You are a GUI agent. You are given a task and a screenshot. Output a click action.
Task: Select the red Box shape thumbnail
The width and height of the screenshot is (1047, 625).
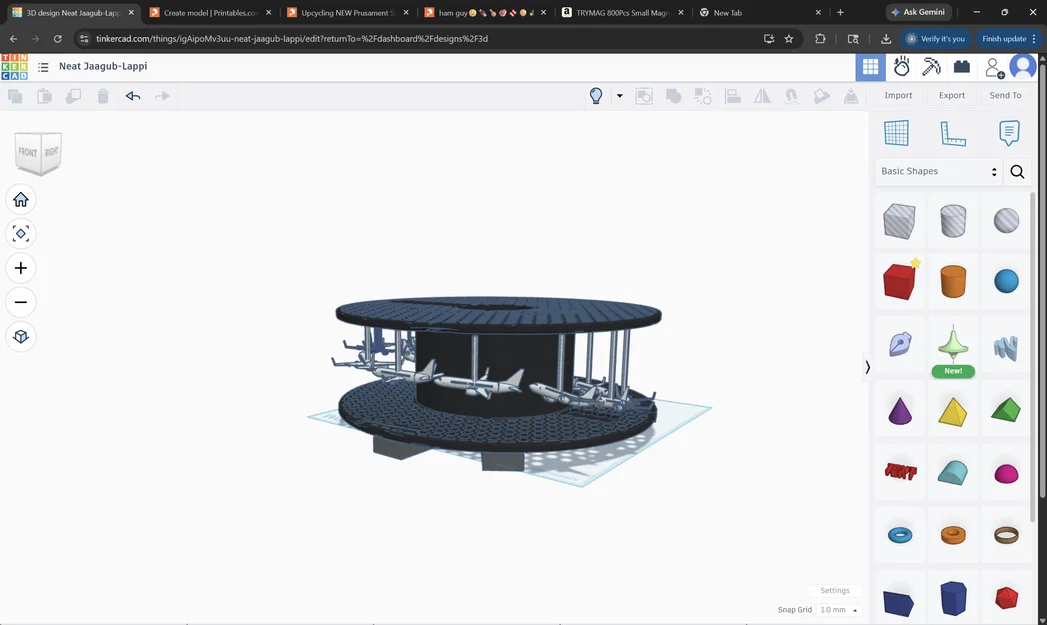click(x=899, y=281)
